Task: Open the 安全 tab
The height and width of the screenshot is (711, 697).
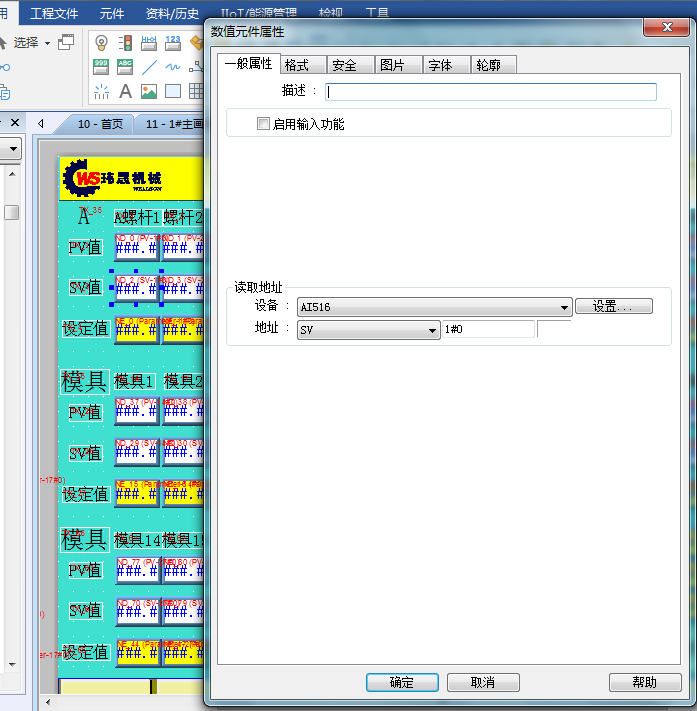Action: tap(344, 65)
